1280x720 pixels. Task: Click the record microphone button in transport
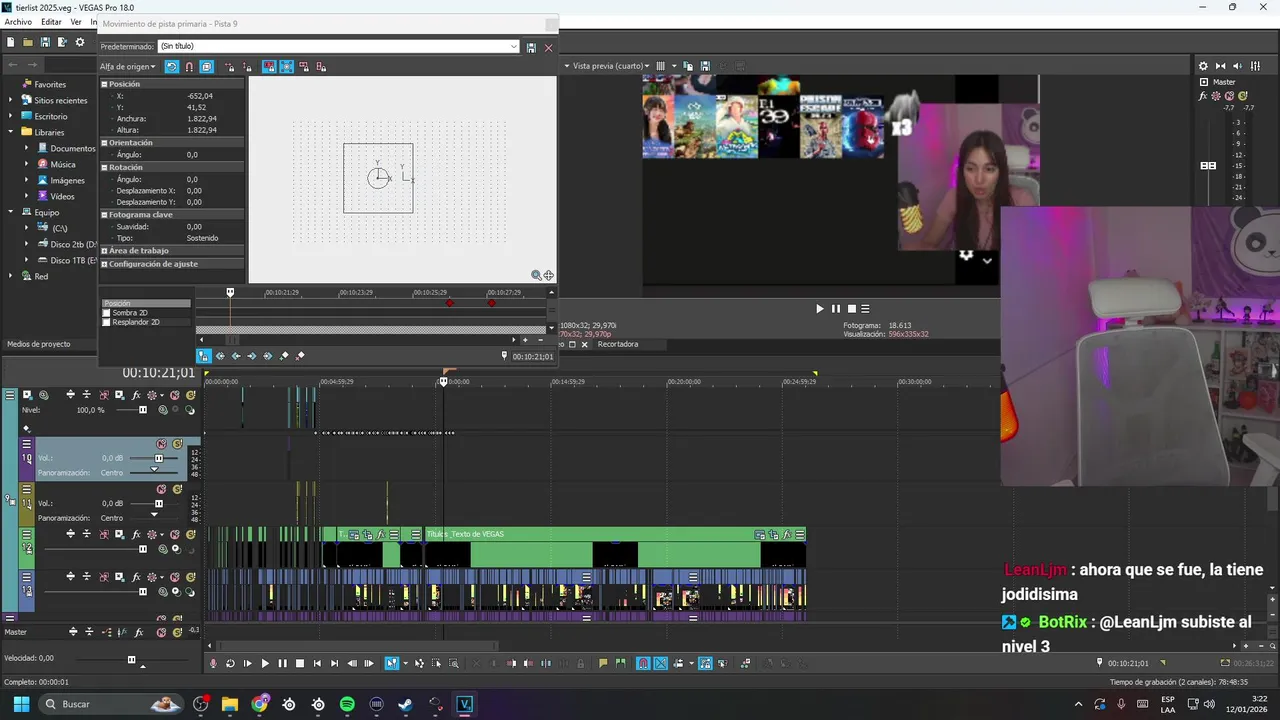213,664
